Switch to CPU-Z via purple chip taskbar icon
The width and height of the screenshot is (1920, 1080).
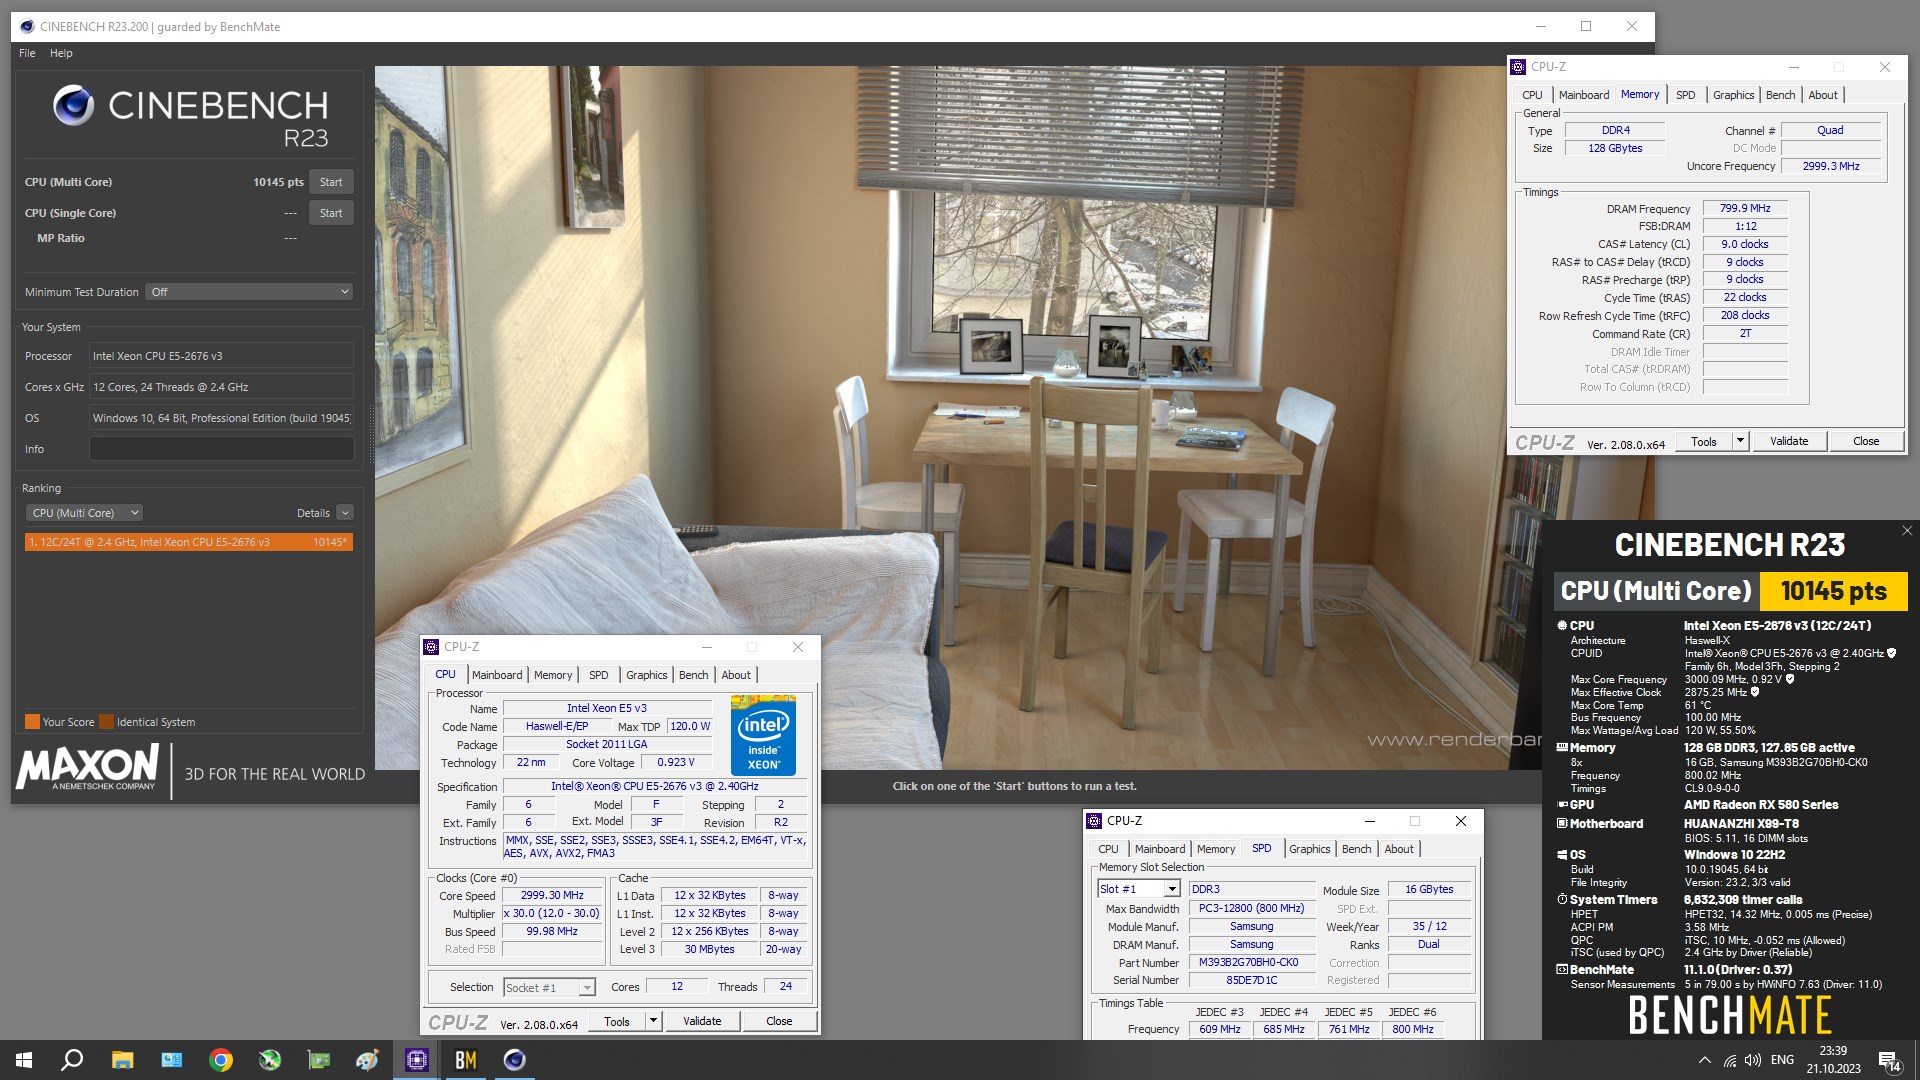click(x=417, y=1060)
